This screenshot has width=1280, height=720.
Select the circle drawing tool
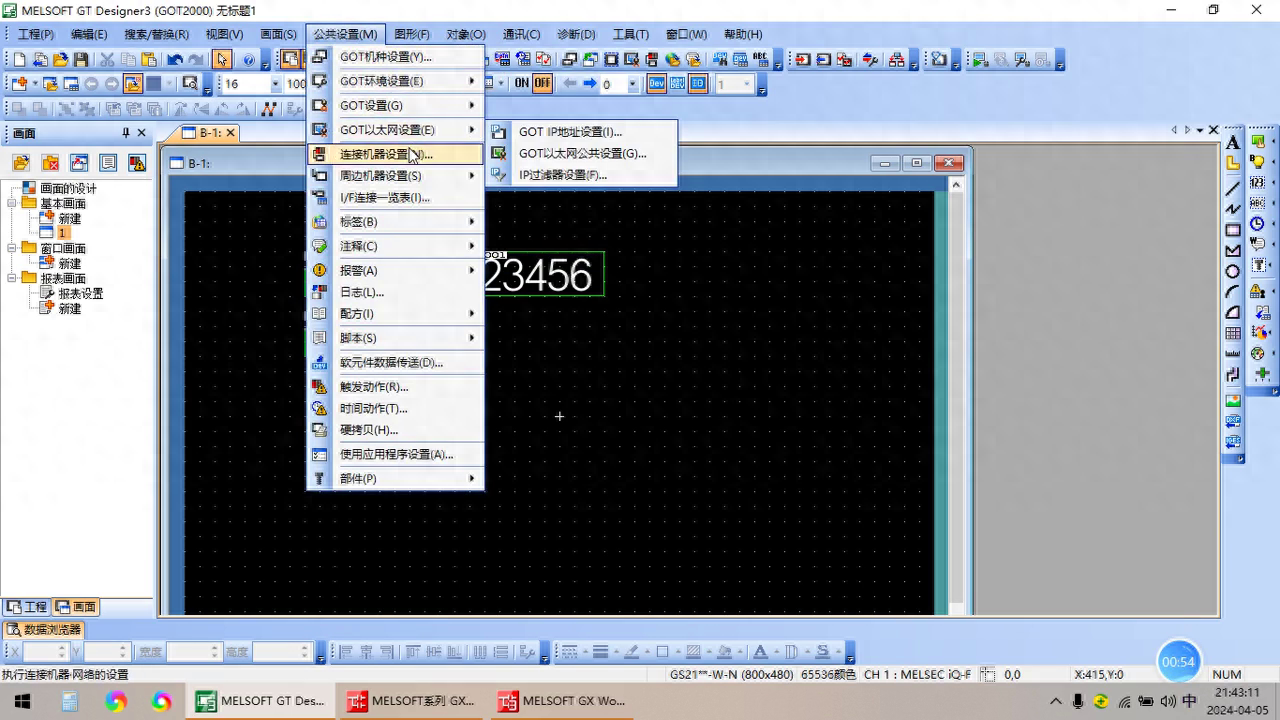tap(1233, 271)
